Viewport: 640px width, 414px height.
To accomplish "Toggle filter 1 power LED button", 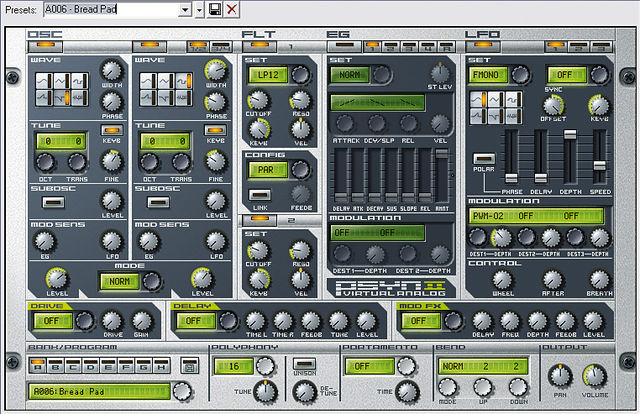I will pos(260,46).
